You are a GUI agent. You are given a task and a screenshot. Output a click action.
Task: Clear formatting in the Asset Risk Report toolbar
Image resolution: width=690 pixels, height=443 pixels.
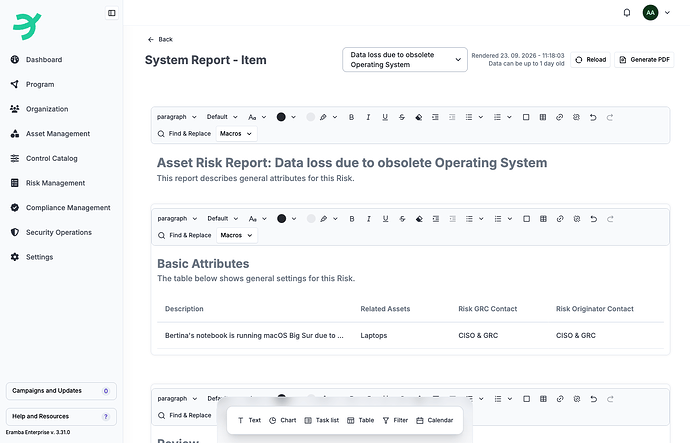418,117
